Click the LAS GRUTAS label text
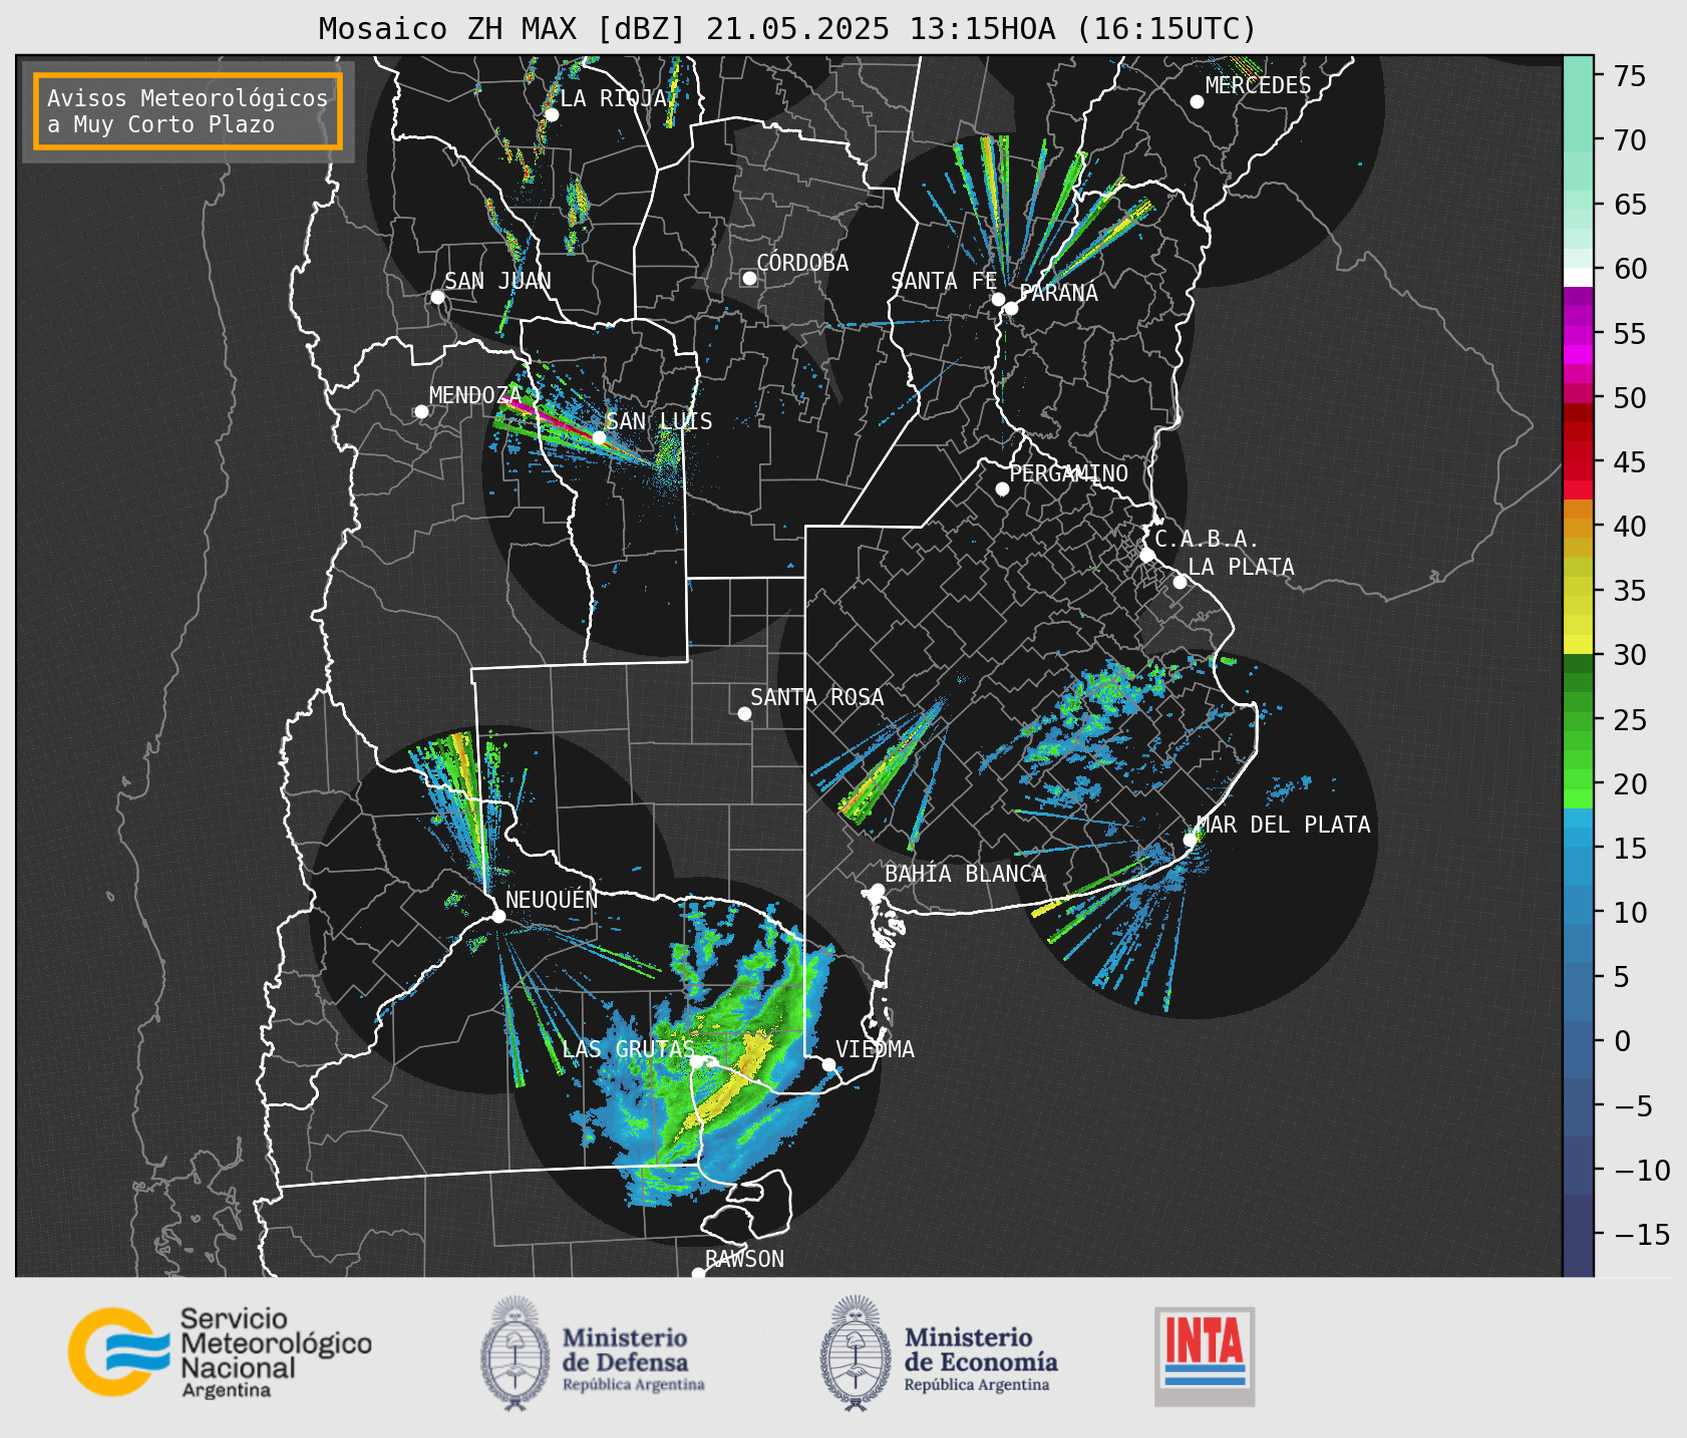Viewport: 1687px width, 1438px height. pos(628,1049)
